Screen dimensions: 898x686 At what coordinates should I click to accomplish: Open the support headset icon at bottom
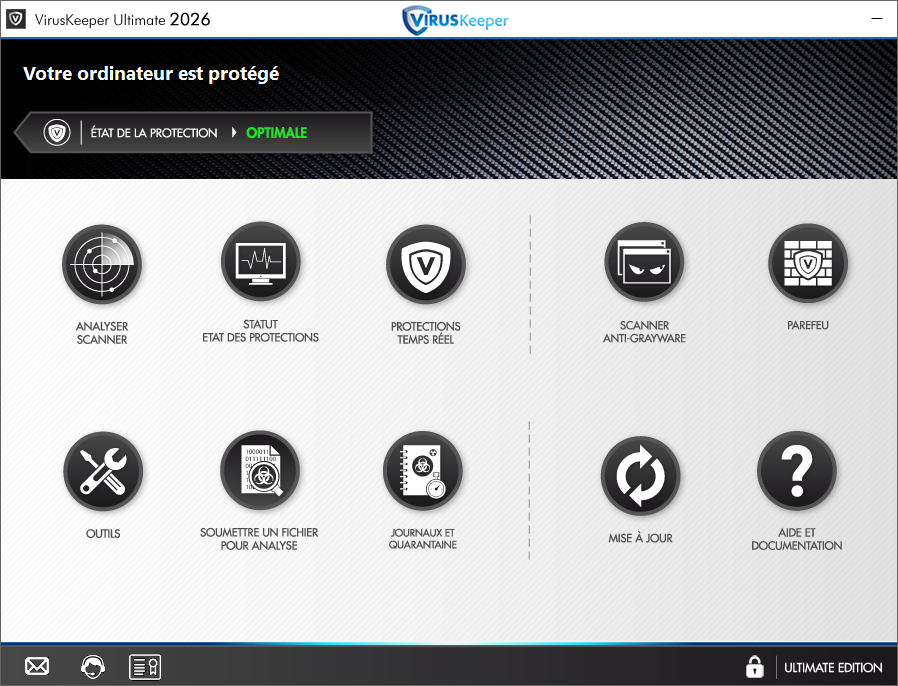[x=92, y=666]
